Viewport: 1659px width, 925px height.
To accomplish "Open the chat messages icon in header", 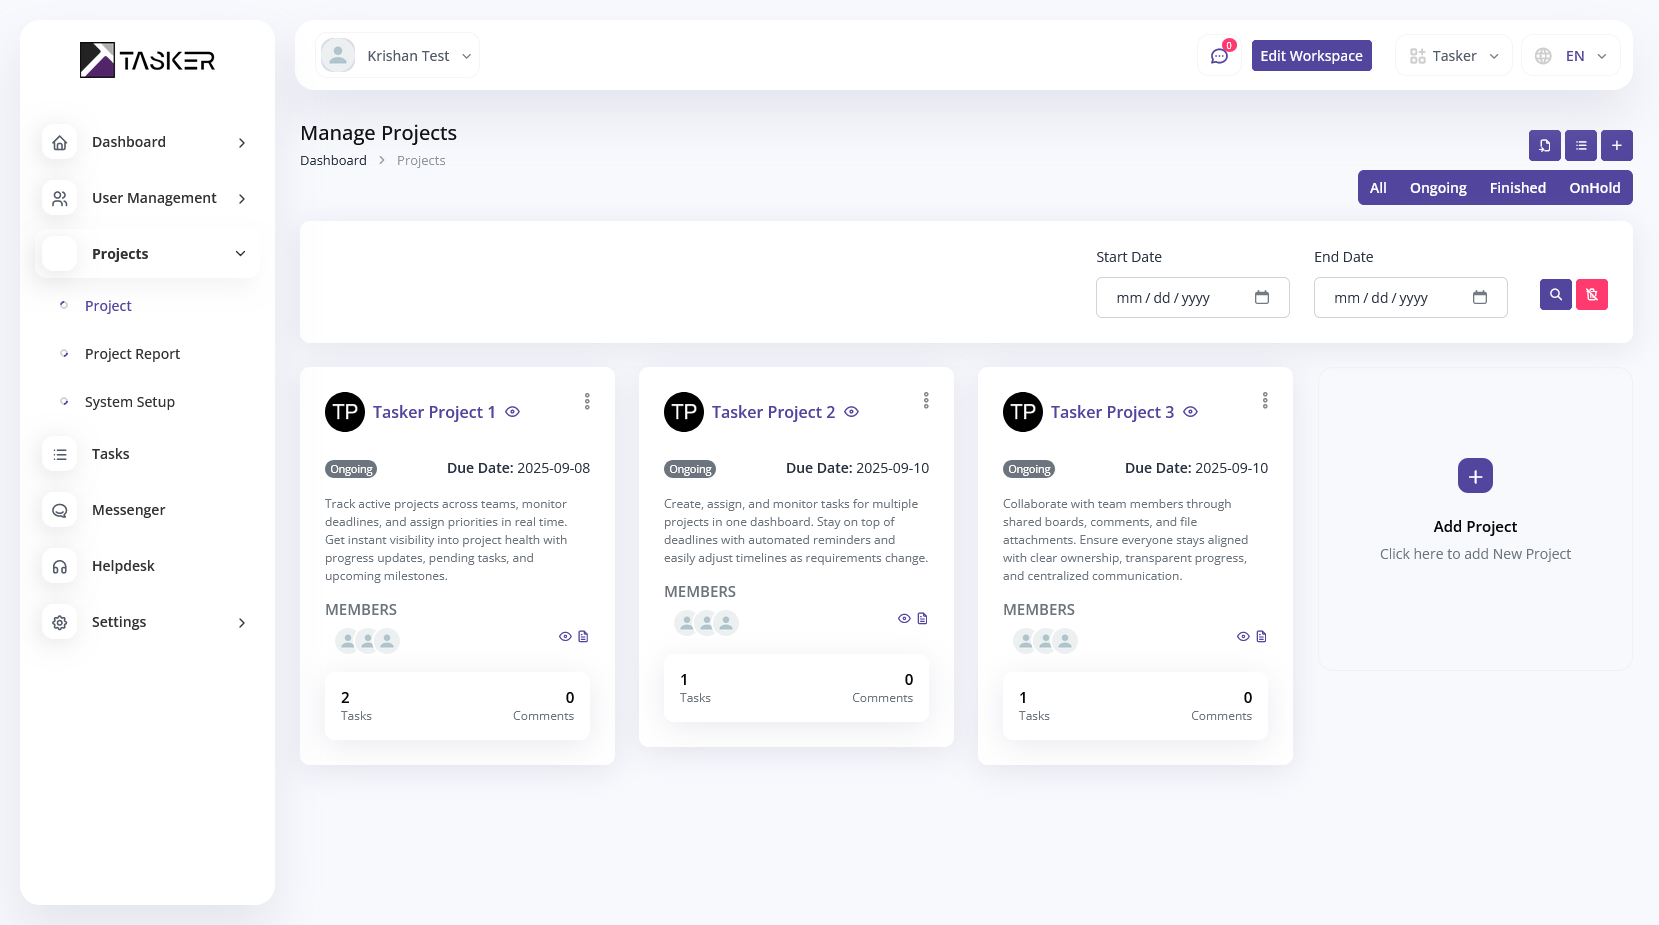I will (x=1219, y=56).
